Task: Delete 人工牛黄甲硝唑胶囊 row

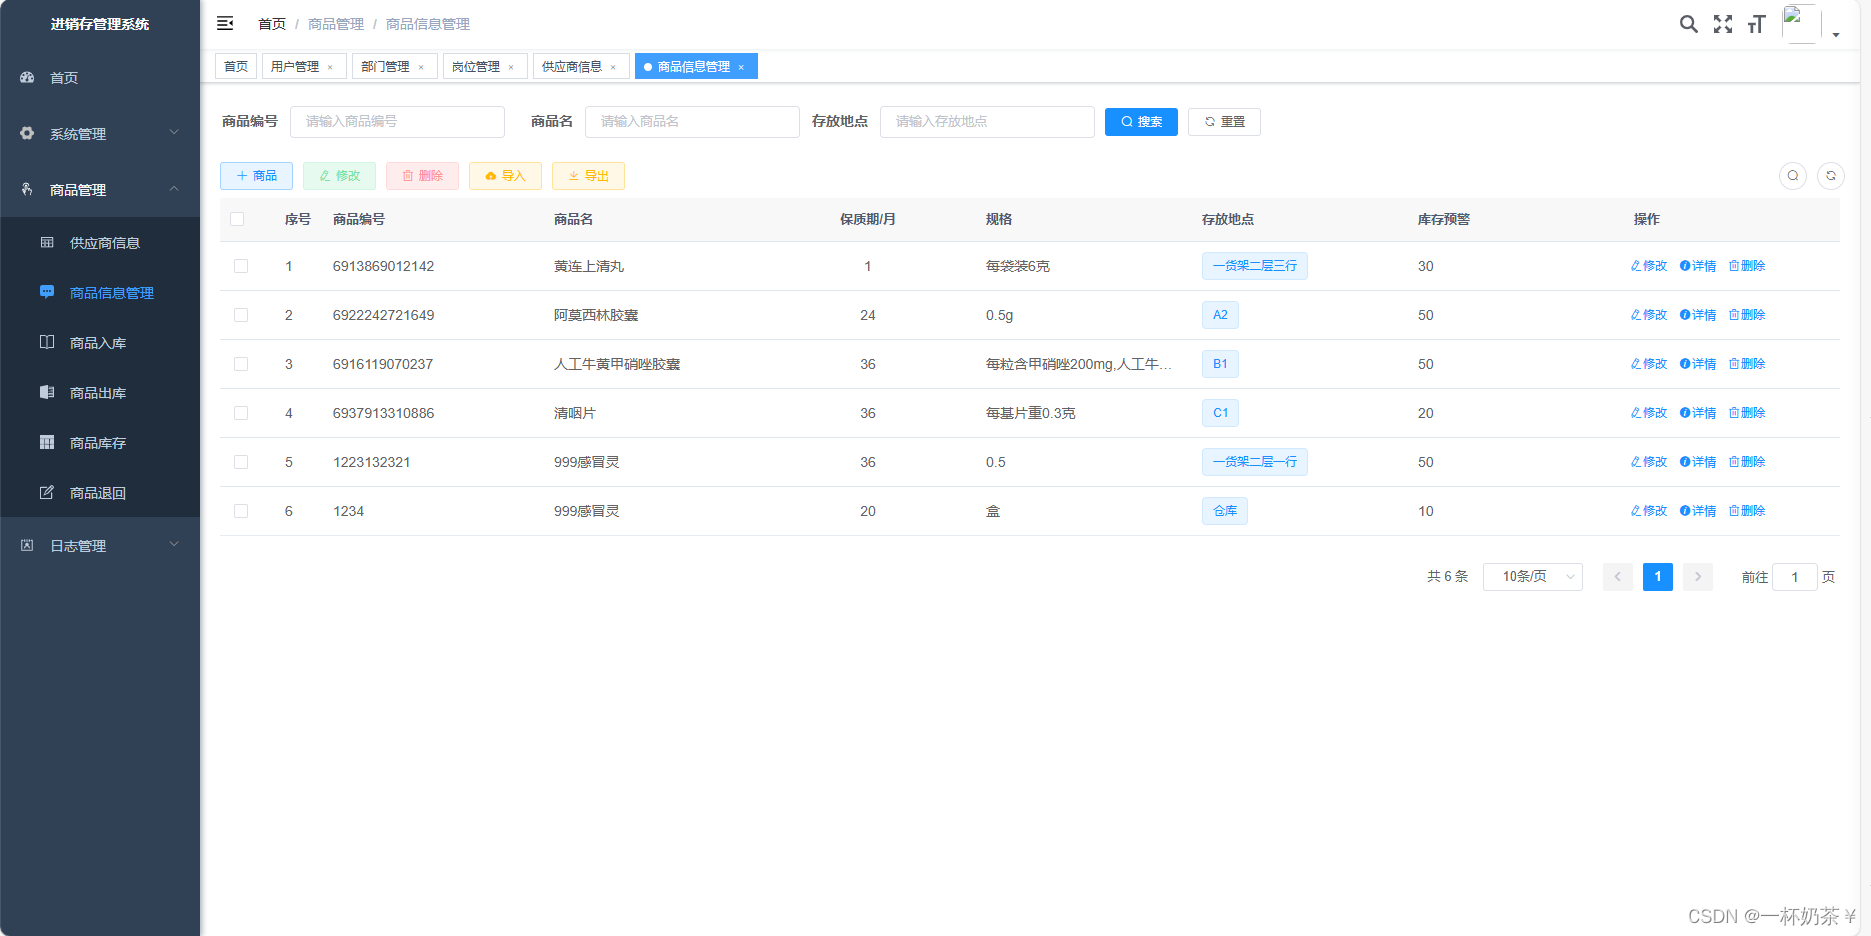Action: pos(1747,364)
